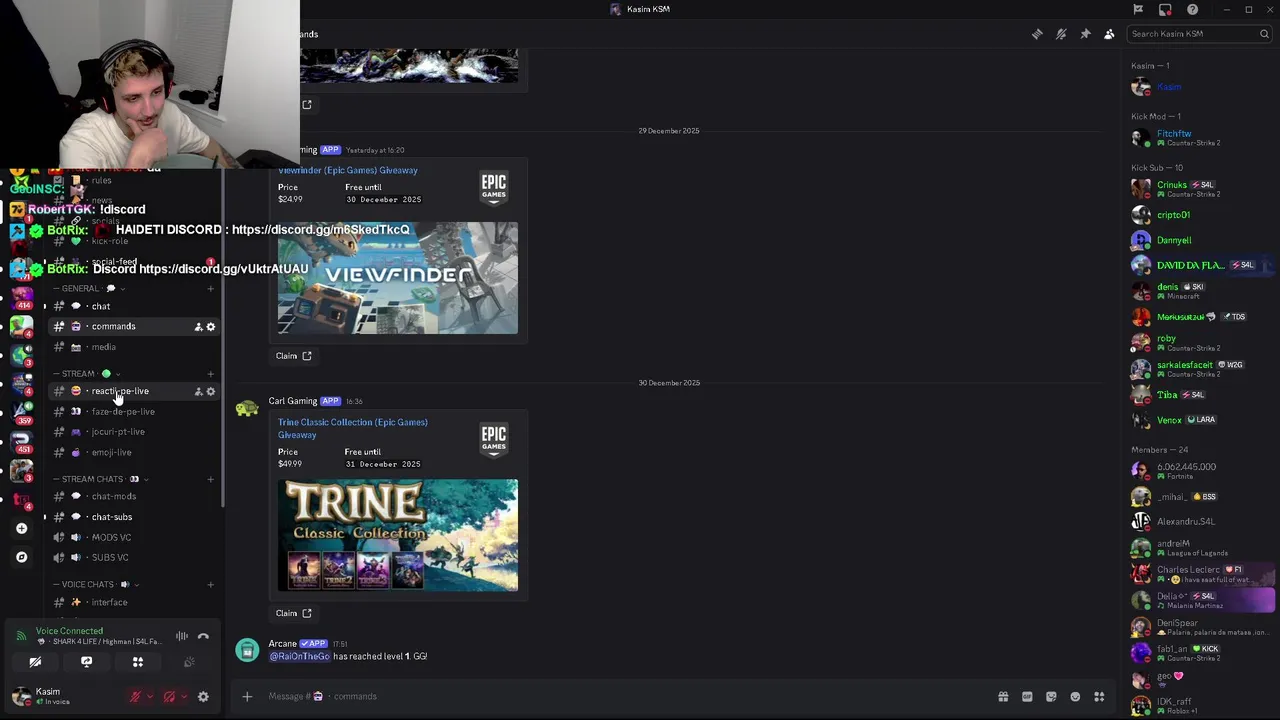Open the sticker picker
The width and height of the screenshot is (1280, 720).
[x=1051, y=697]
